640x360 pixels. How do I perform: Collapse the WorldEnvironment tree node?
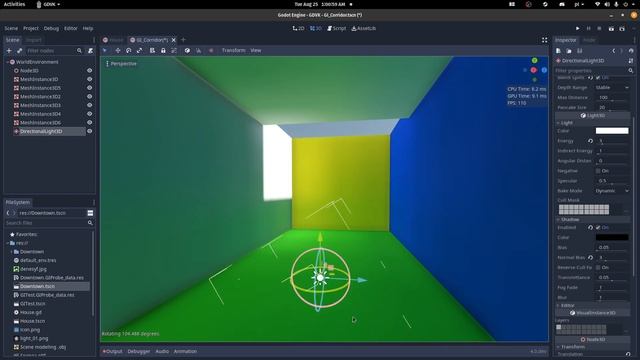click(7, 62)
